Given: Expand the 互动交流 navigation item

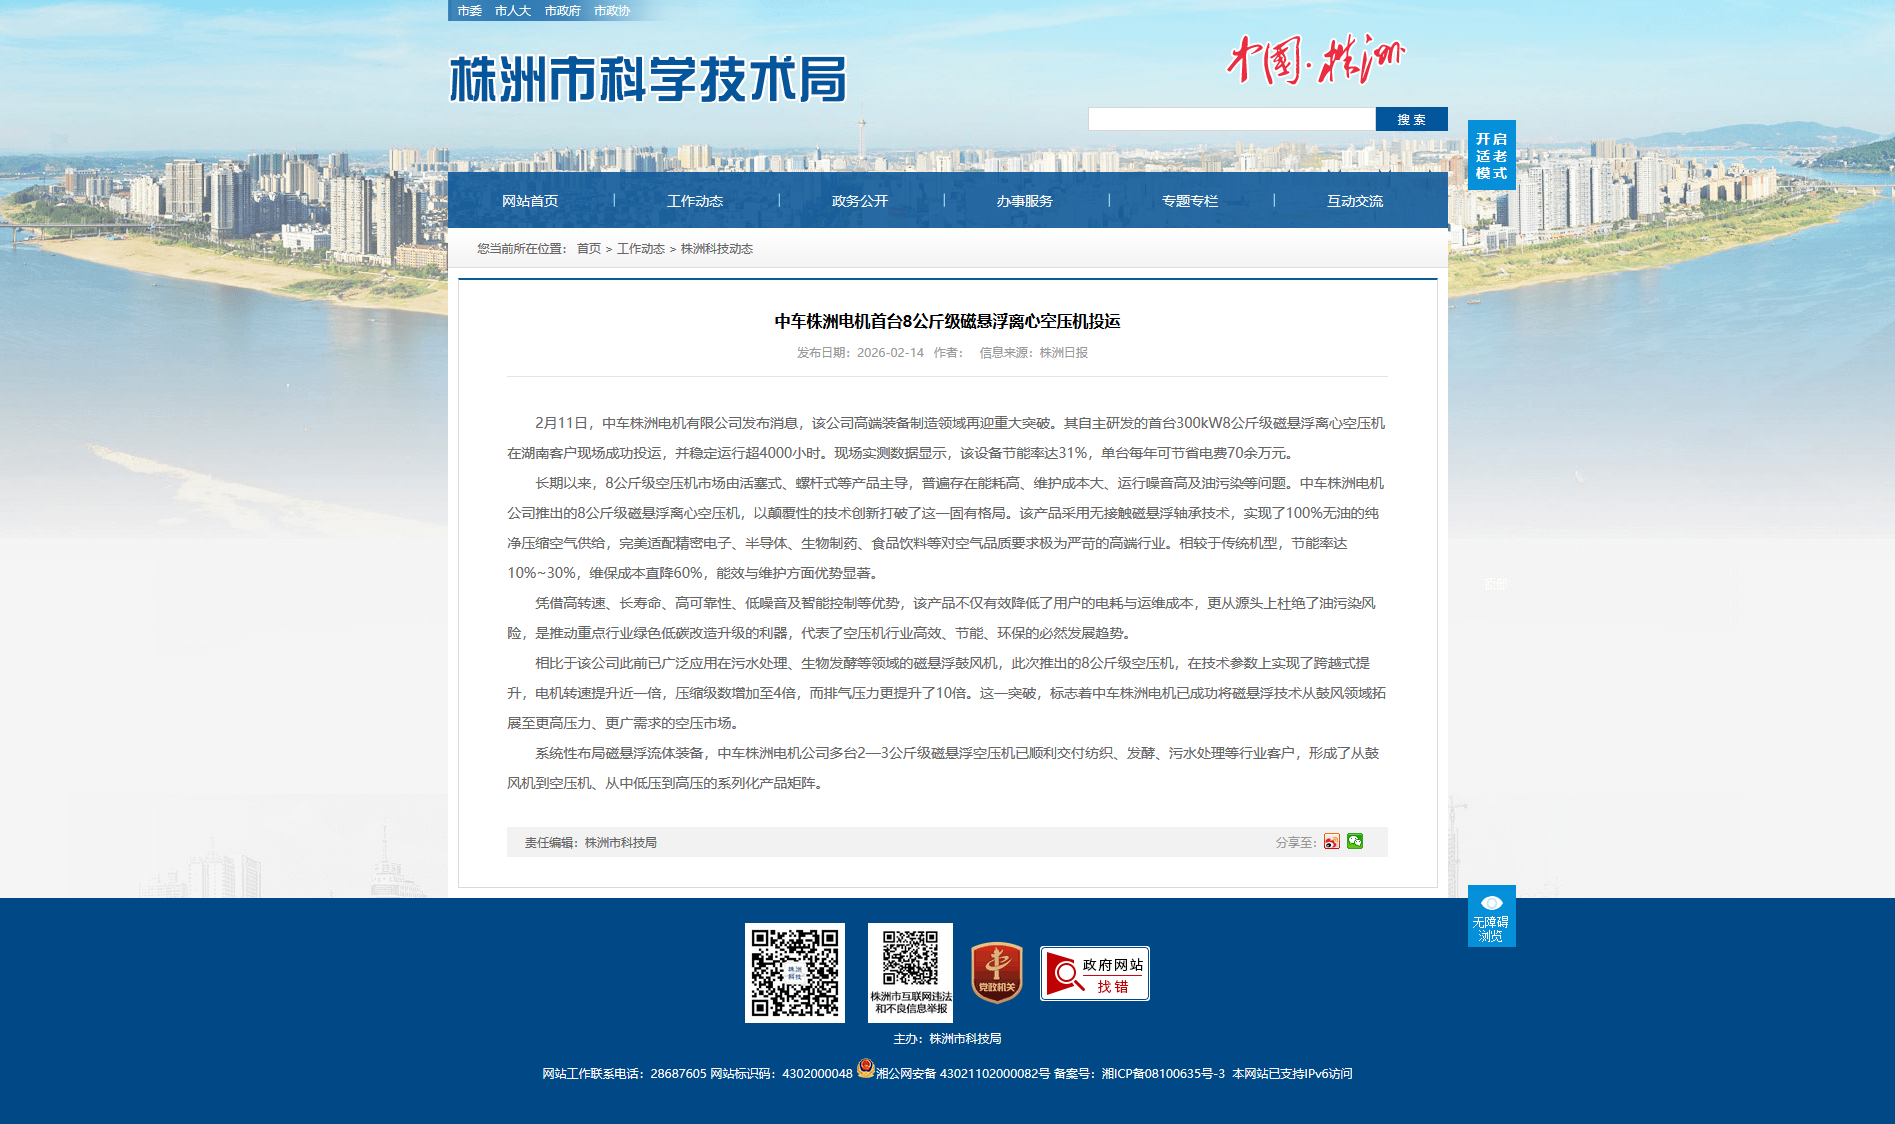Looking at the screenshot, I should click(x=1354, y=201).
